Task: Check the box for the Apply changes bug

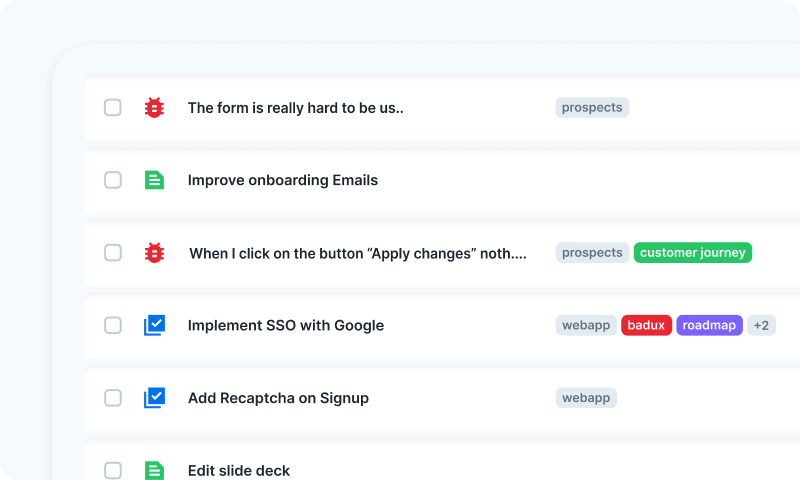Action: tap(113, 253)
